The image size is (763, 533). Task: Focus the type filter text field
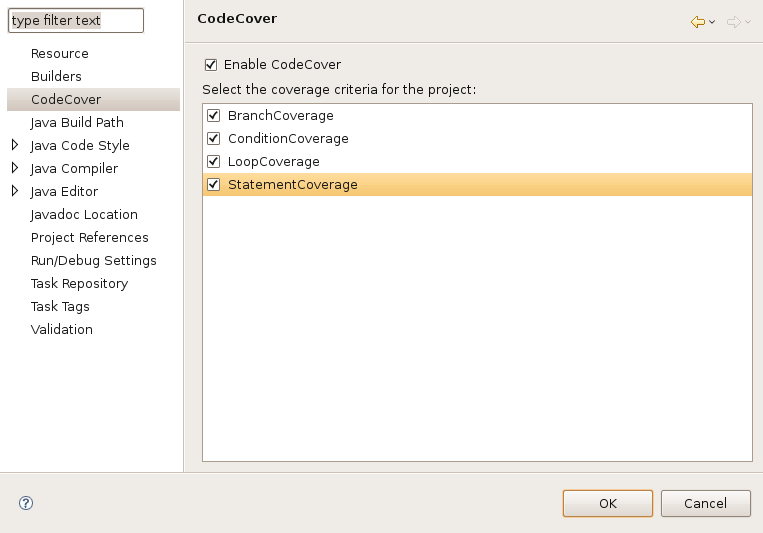point(76,20)
